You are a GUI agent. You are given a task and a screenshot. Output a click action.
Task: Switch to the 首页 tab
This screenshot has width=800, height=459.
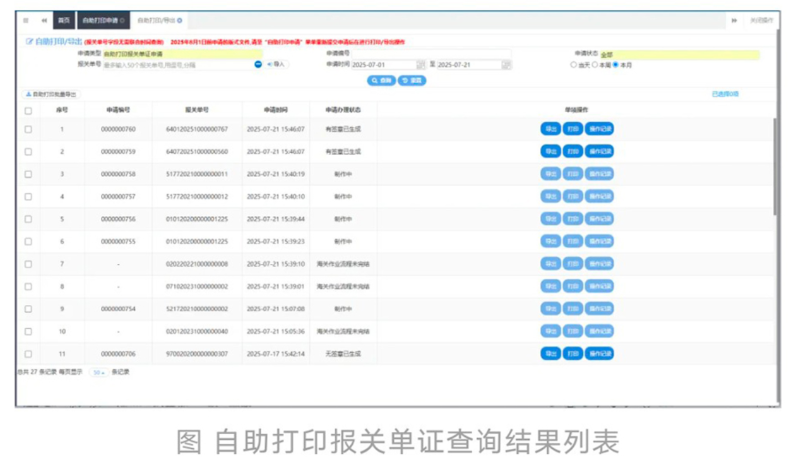[x=63, y=20]
